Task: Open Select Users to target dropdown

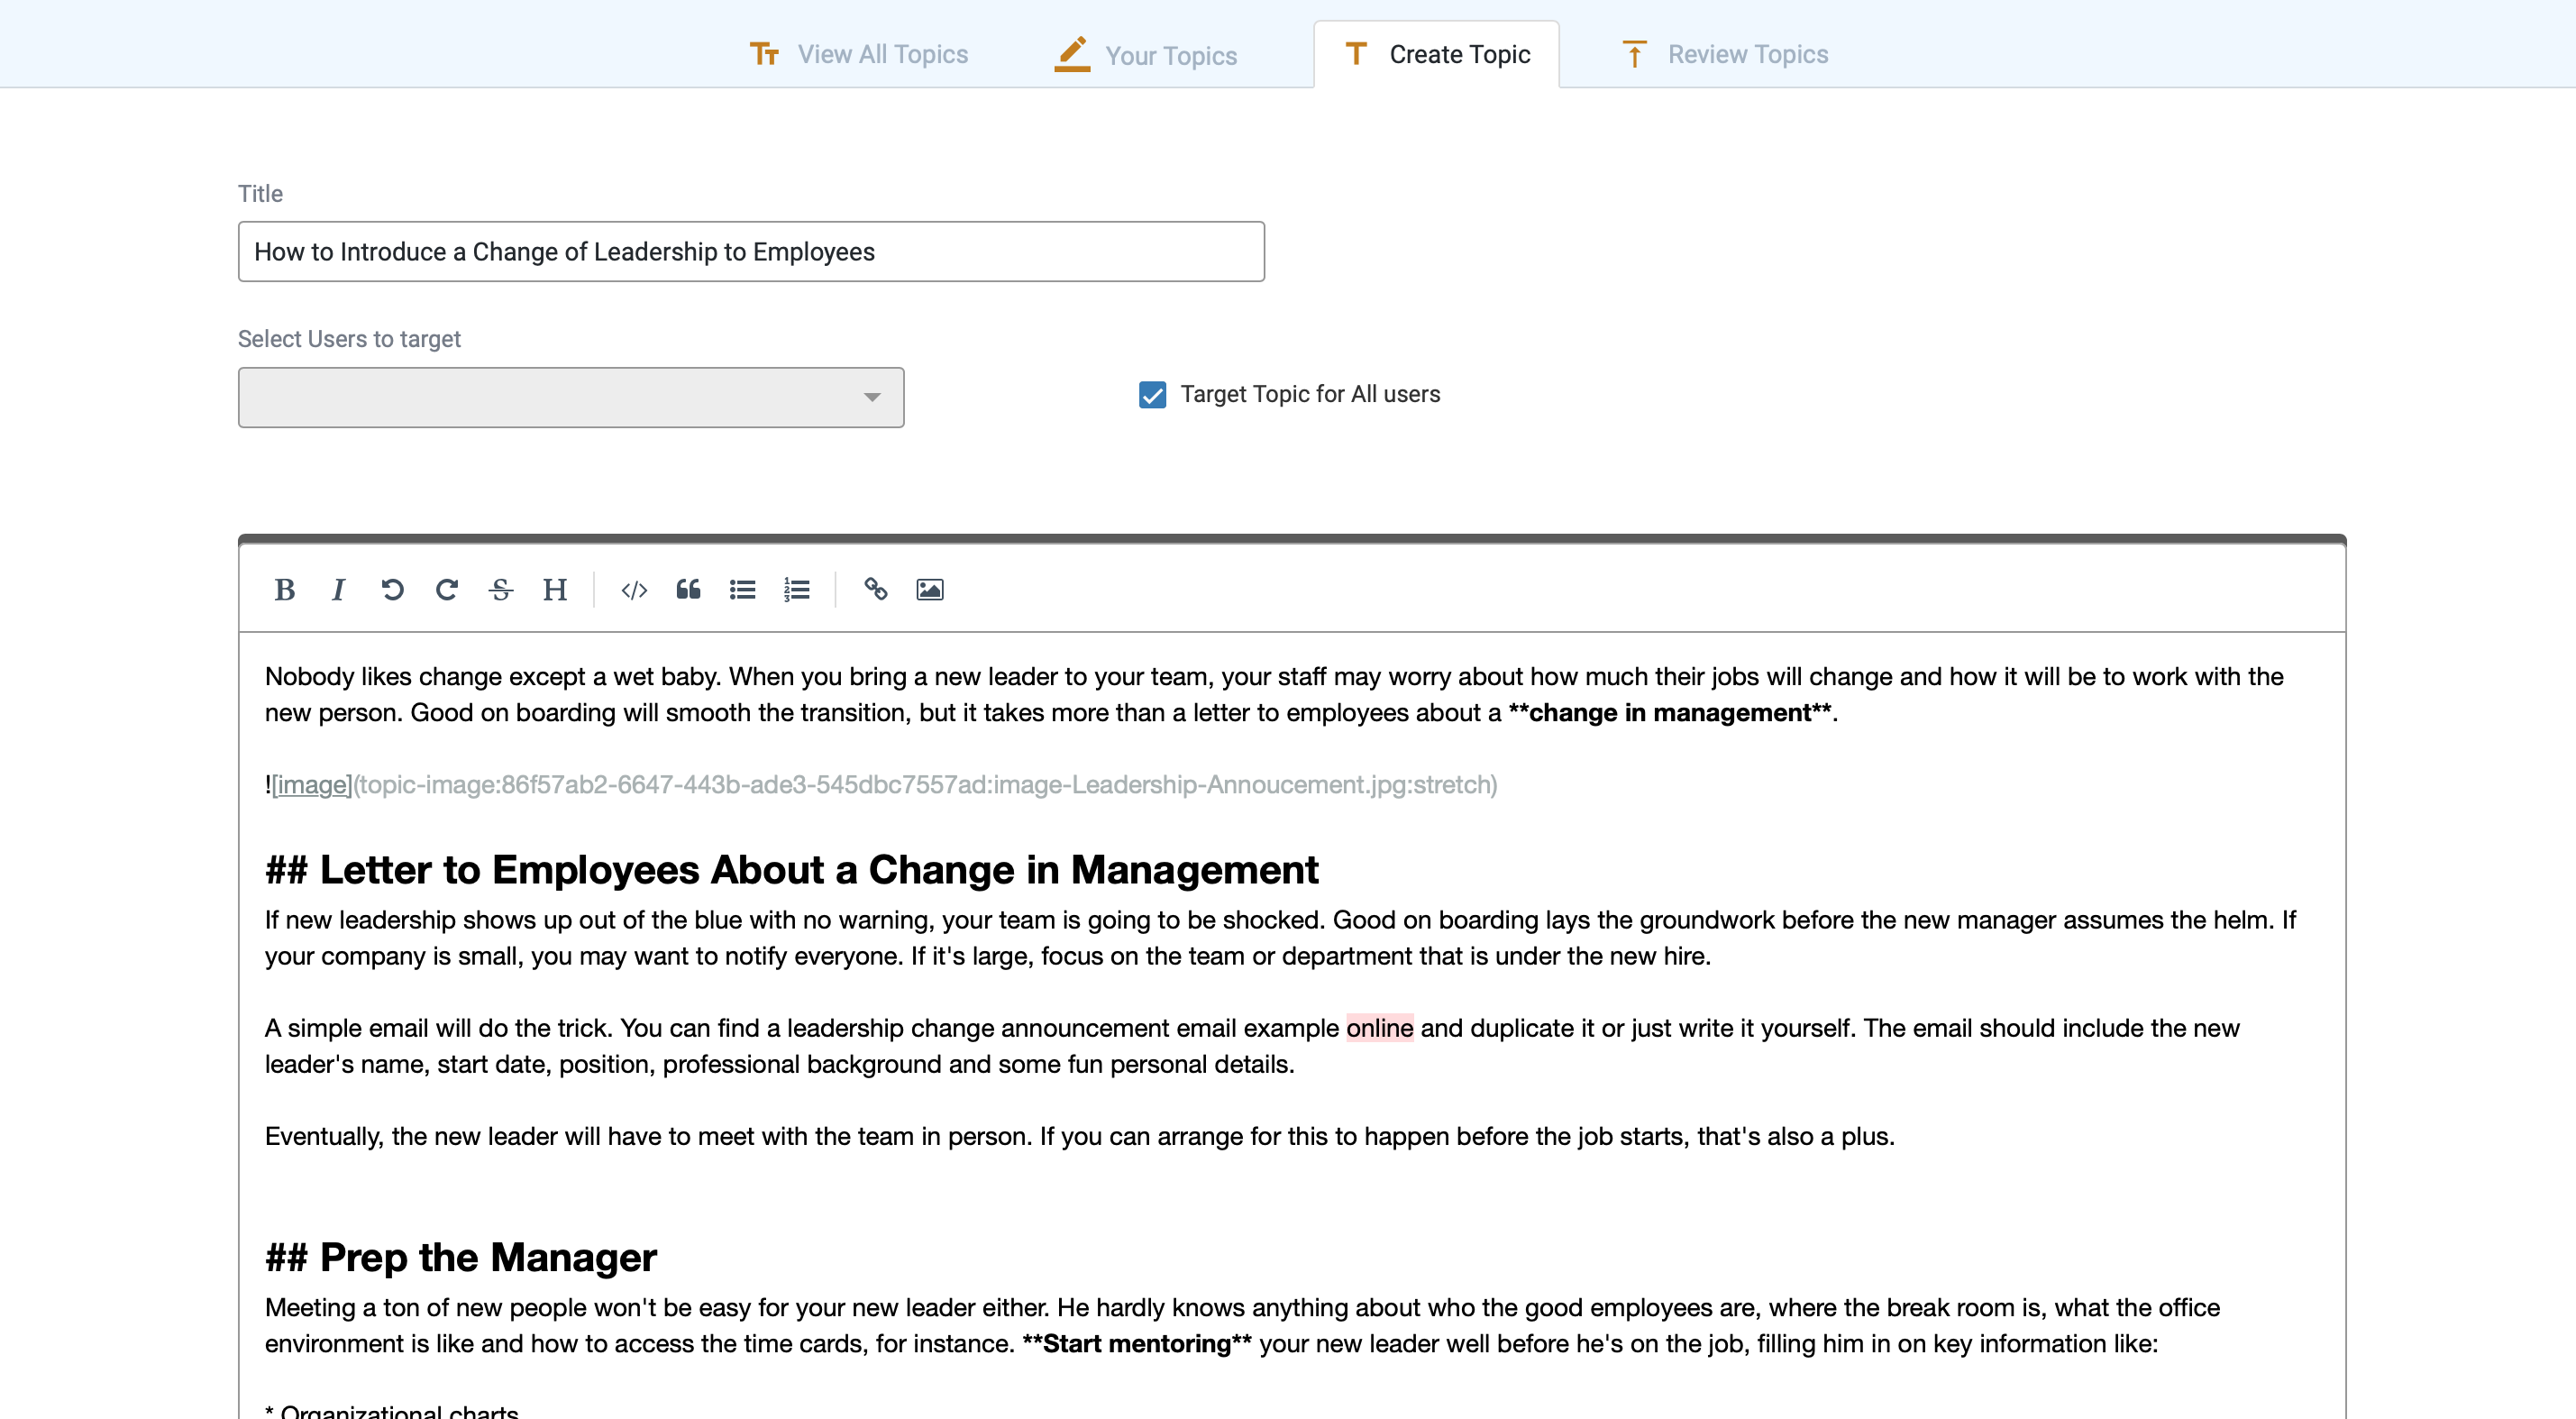Action: click(571, 397)
